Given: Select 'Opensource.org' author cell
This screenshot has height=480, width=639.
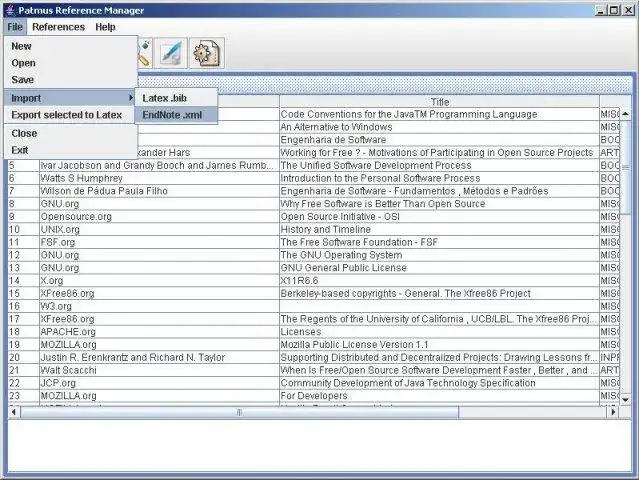Looking at the screenshot, I should [x=159, y=217].
